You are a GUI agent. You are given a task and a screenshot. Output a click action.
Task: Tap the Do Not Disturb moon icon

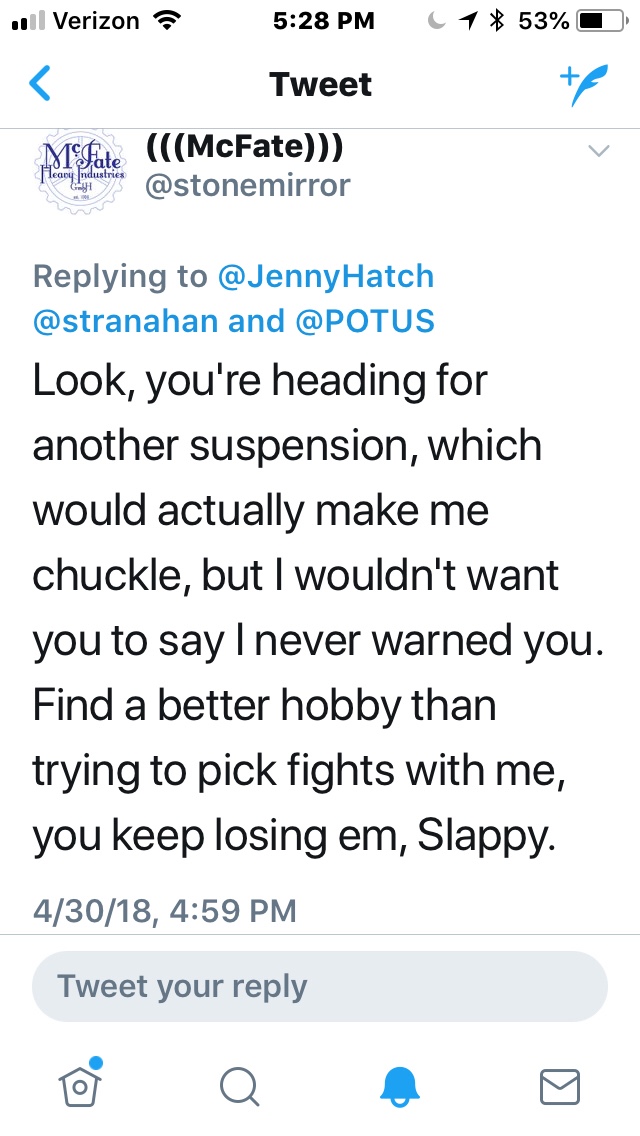(436, 21)
